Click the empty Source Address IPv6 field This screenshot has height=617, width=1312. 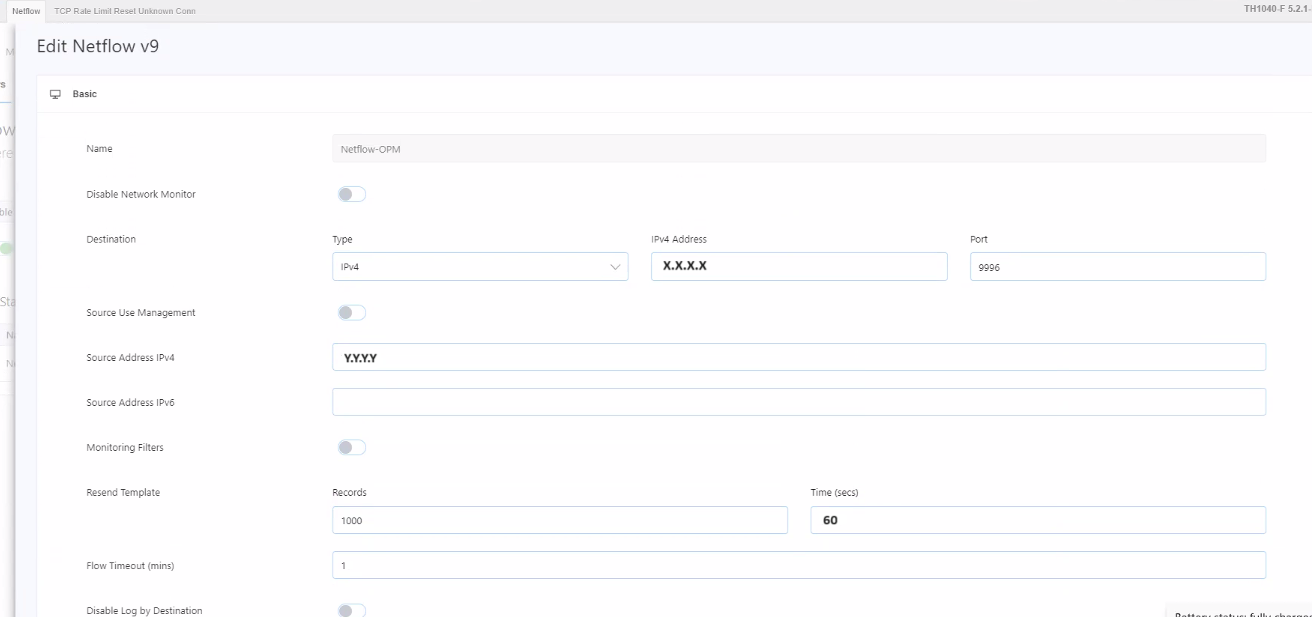click(x=798, y=402)
